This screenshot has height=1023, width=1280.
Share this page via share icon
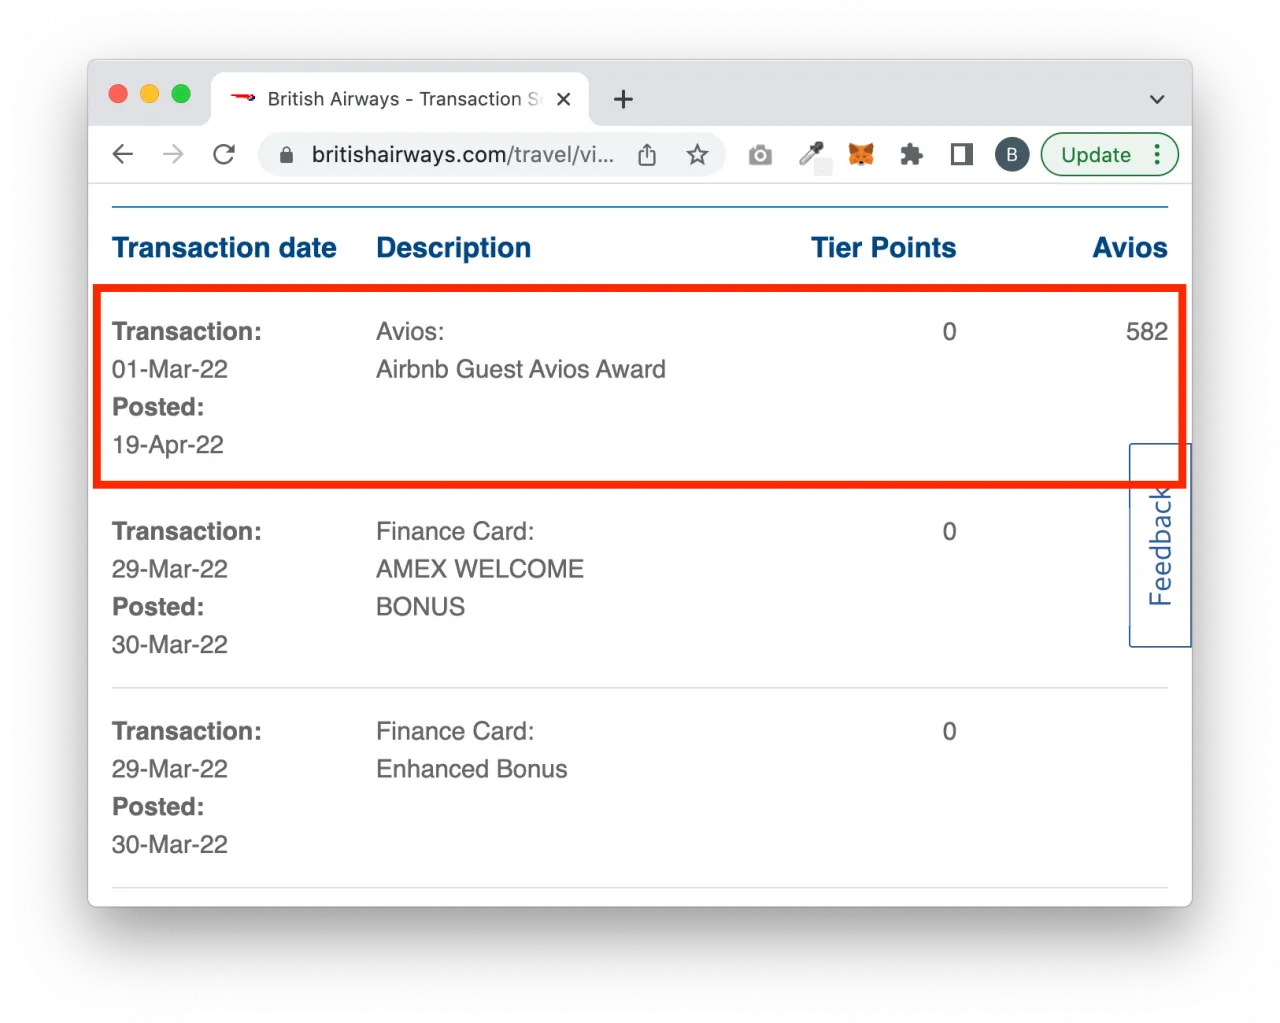tap(647, 155)
